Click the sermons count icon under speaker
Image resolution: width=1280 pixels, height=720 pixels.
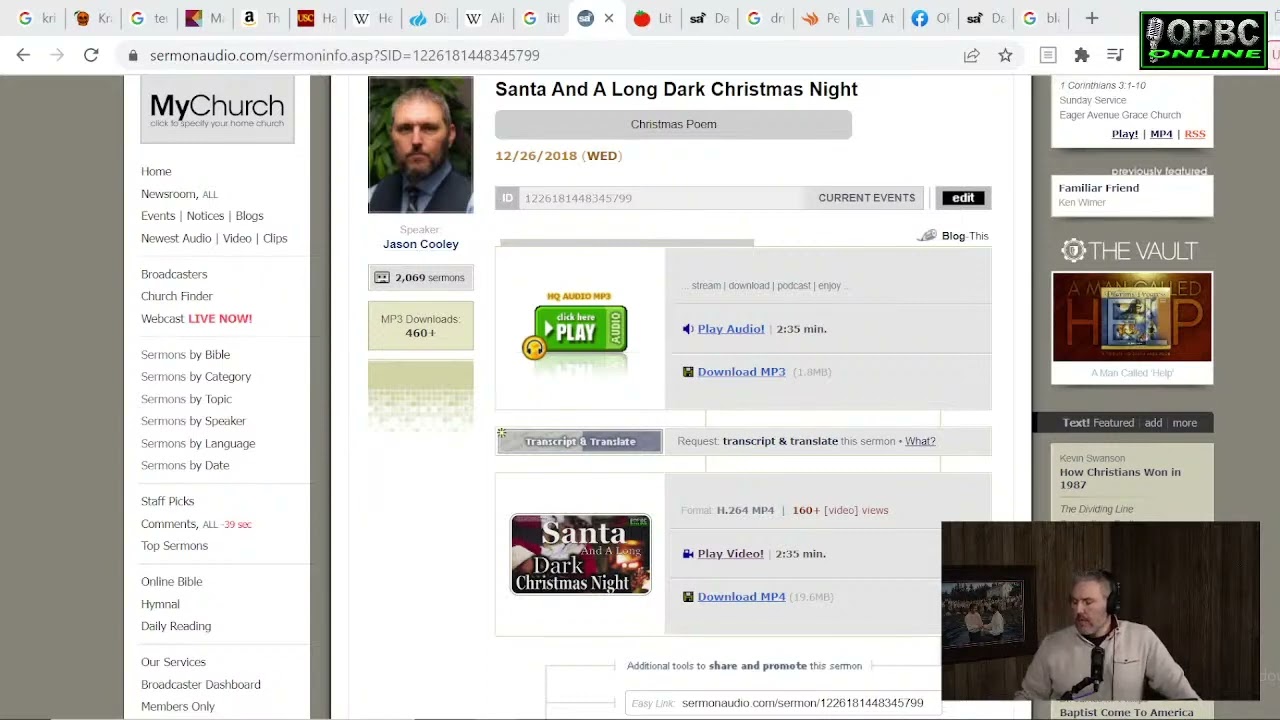tap(382, 278)
